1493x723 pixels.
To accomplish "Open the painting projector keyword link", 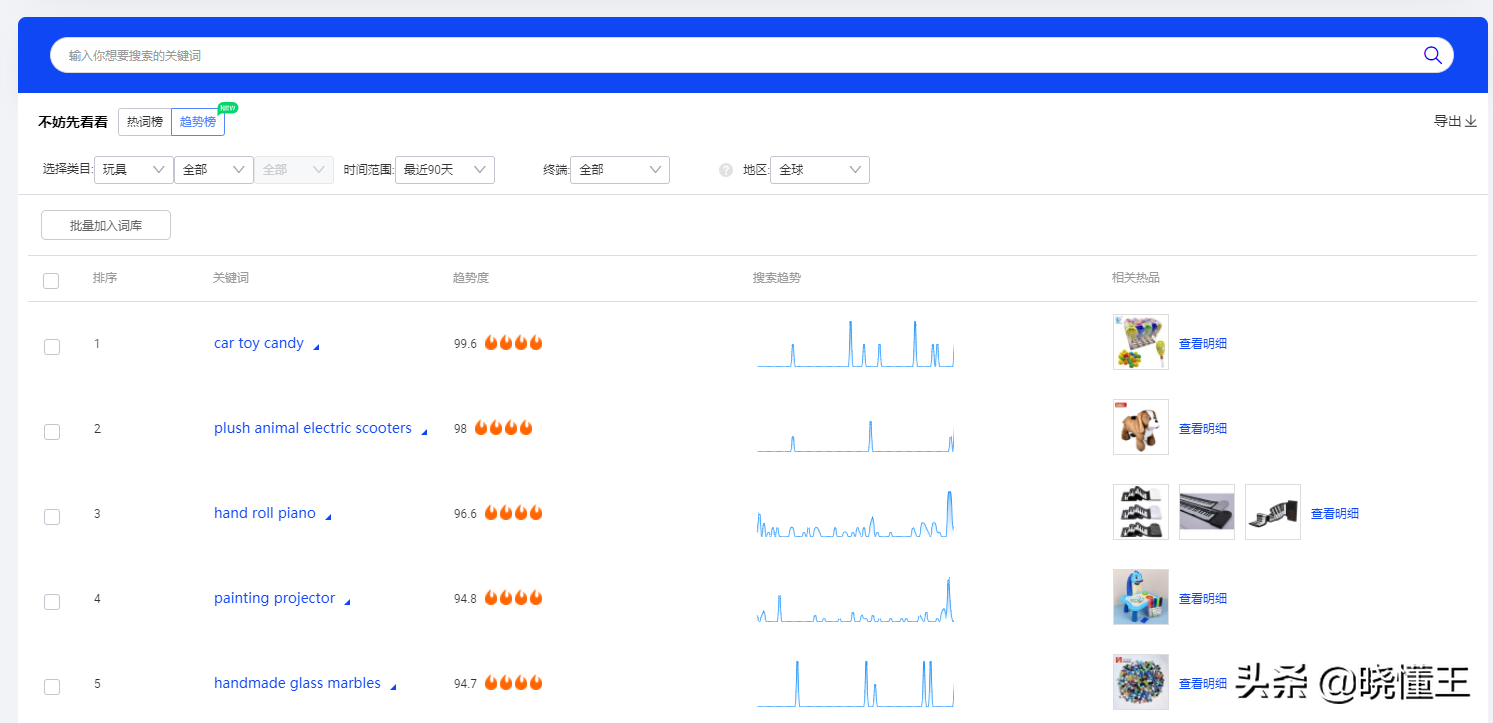I will coord(275,598).
